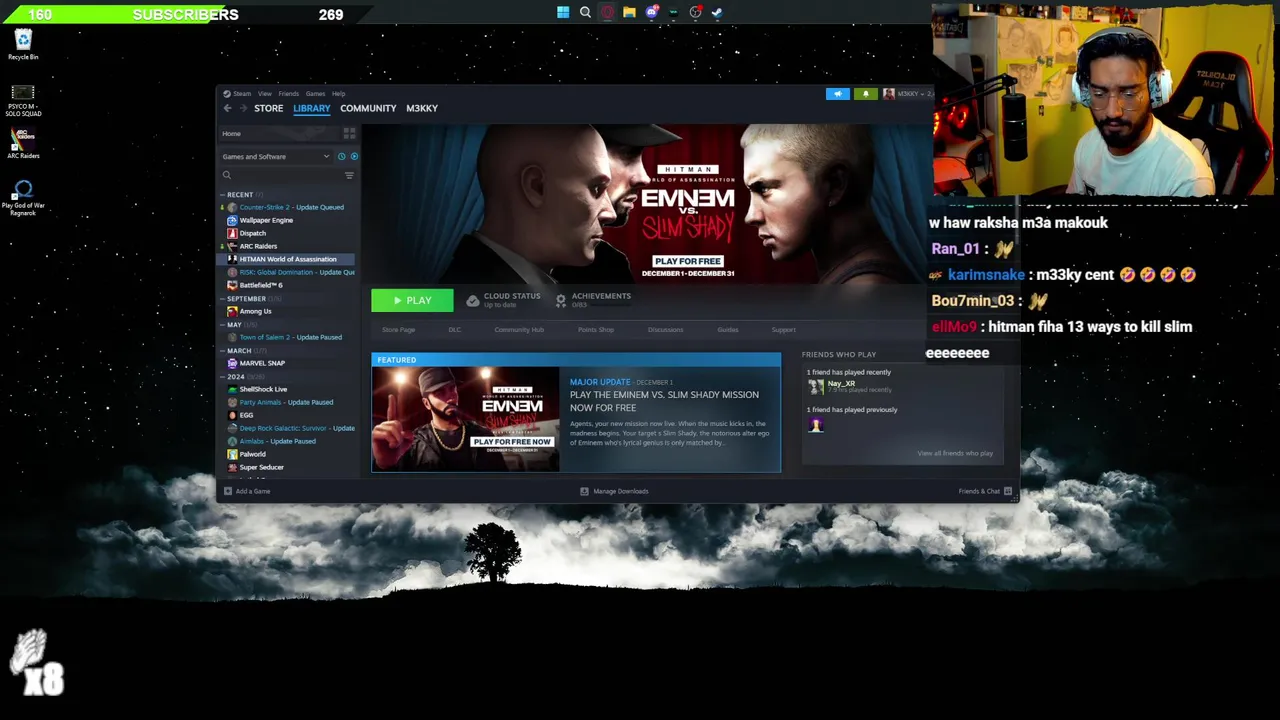Open advanced filter options icon

point(349,175)
